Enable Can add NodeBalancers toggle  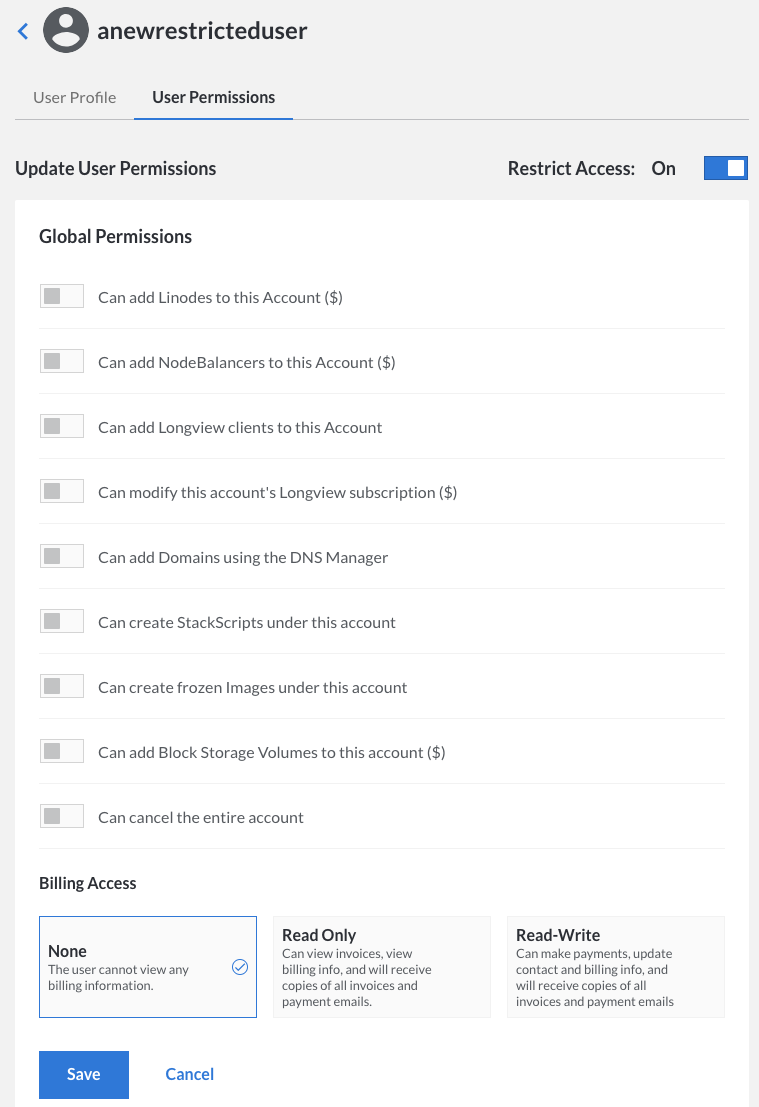[61, 362]
